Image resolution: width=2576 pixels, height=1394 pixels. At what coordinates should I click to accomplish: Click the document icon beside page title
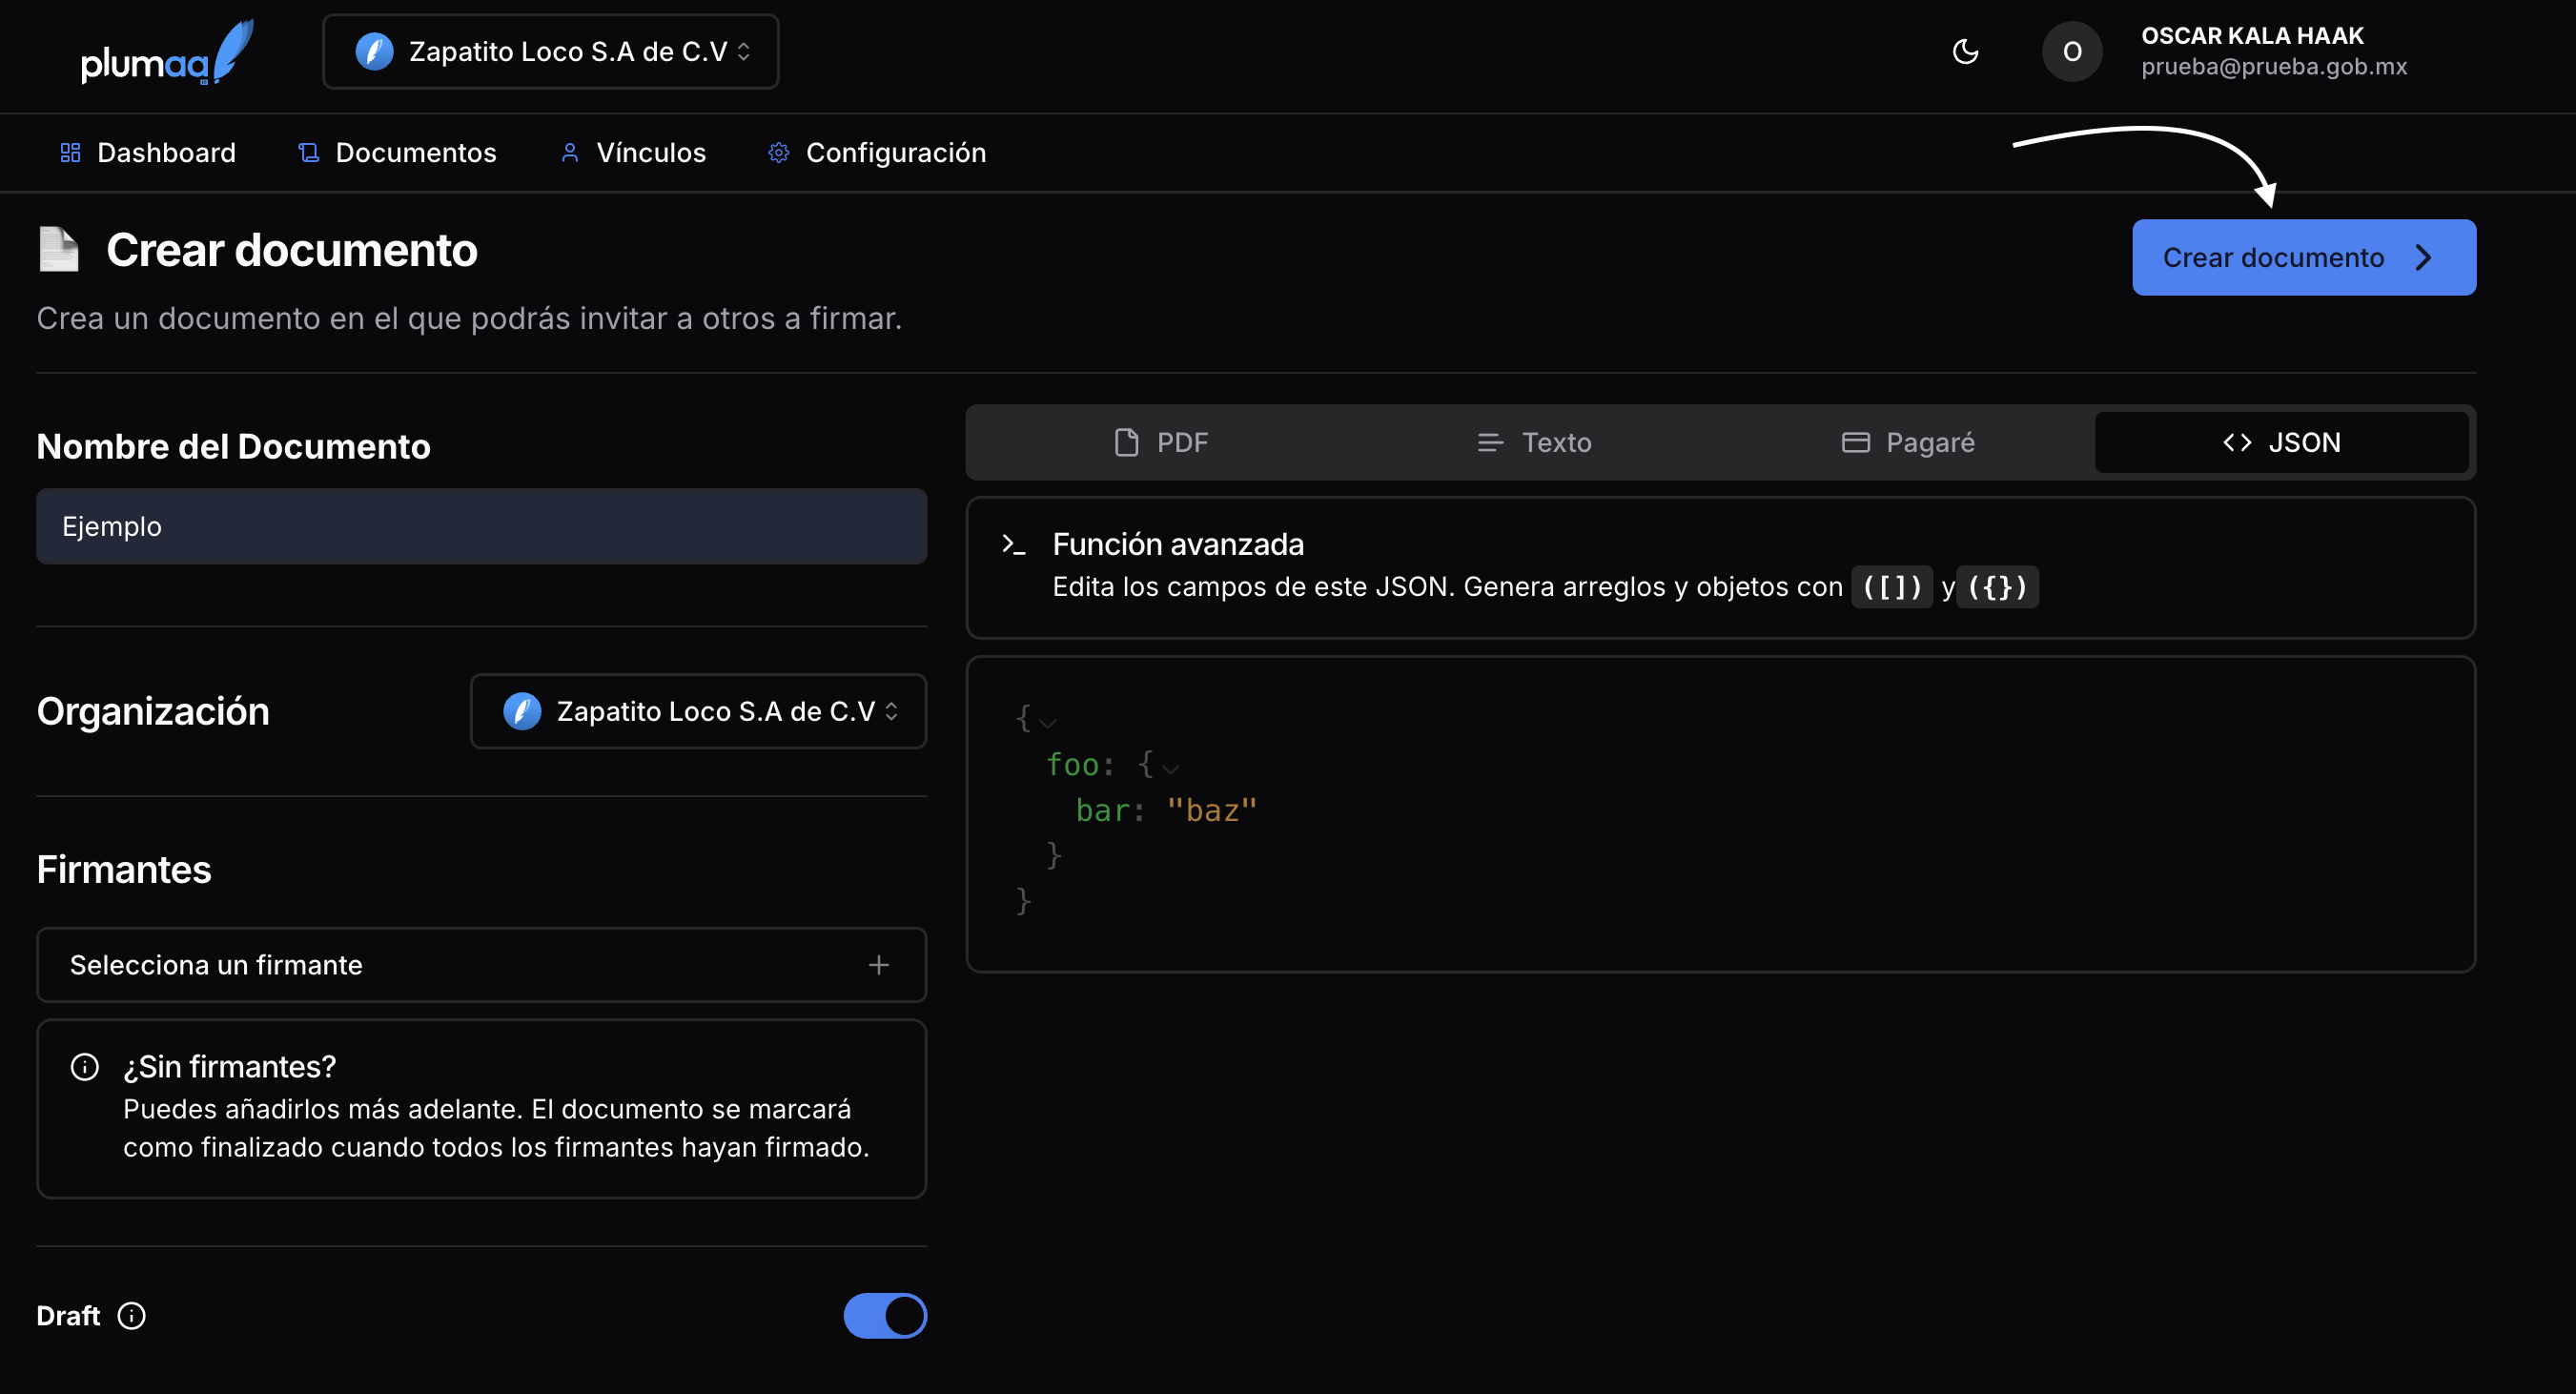pyautogui.click(x=59, y=250)
